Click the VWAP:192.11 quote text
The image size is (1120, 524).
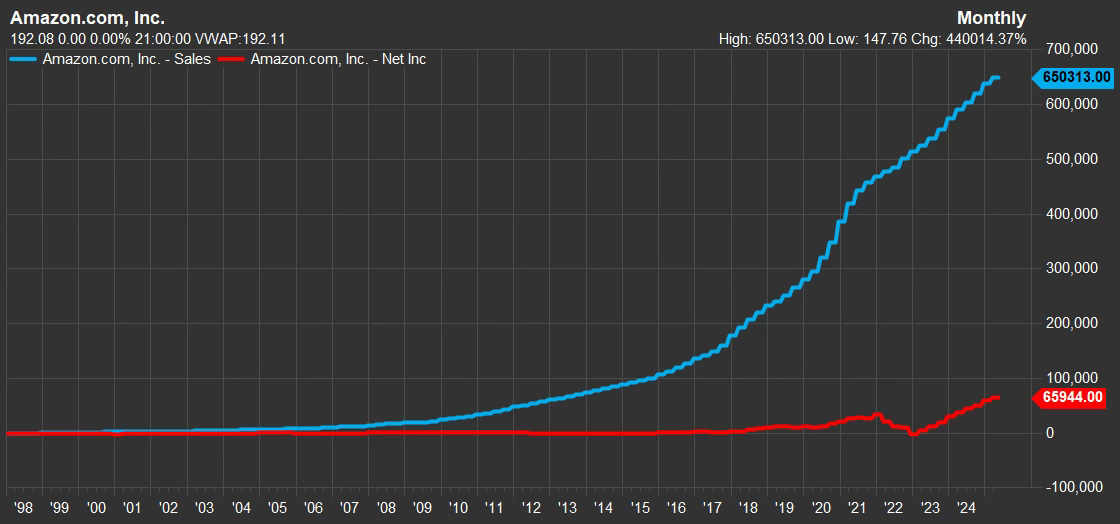coord(240,39)
